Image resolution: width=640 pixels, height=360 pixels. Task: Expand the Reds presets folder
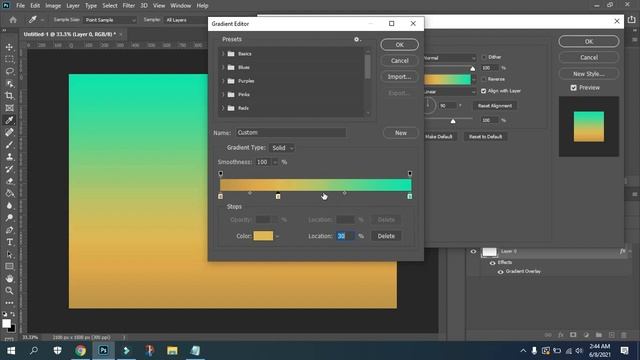tap(223, 108)
